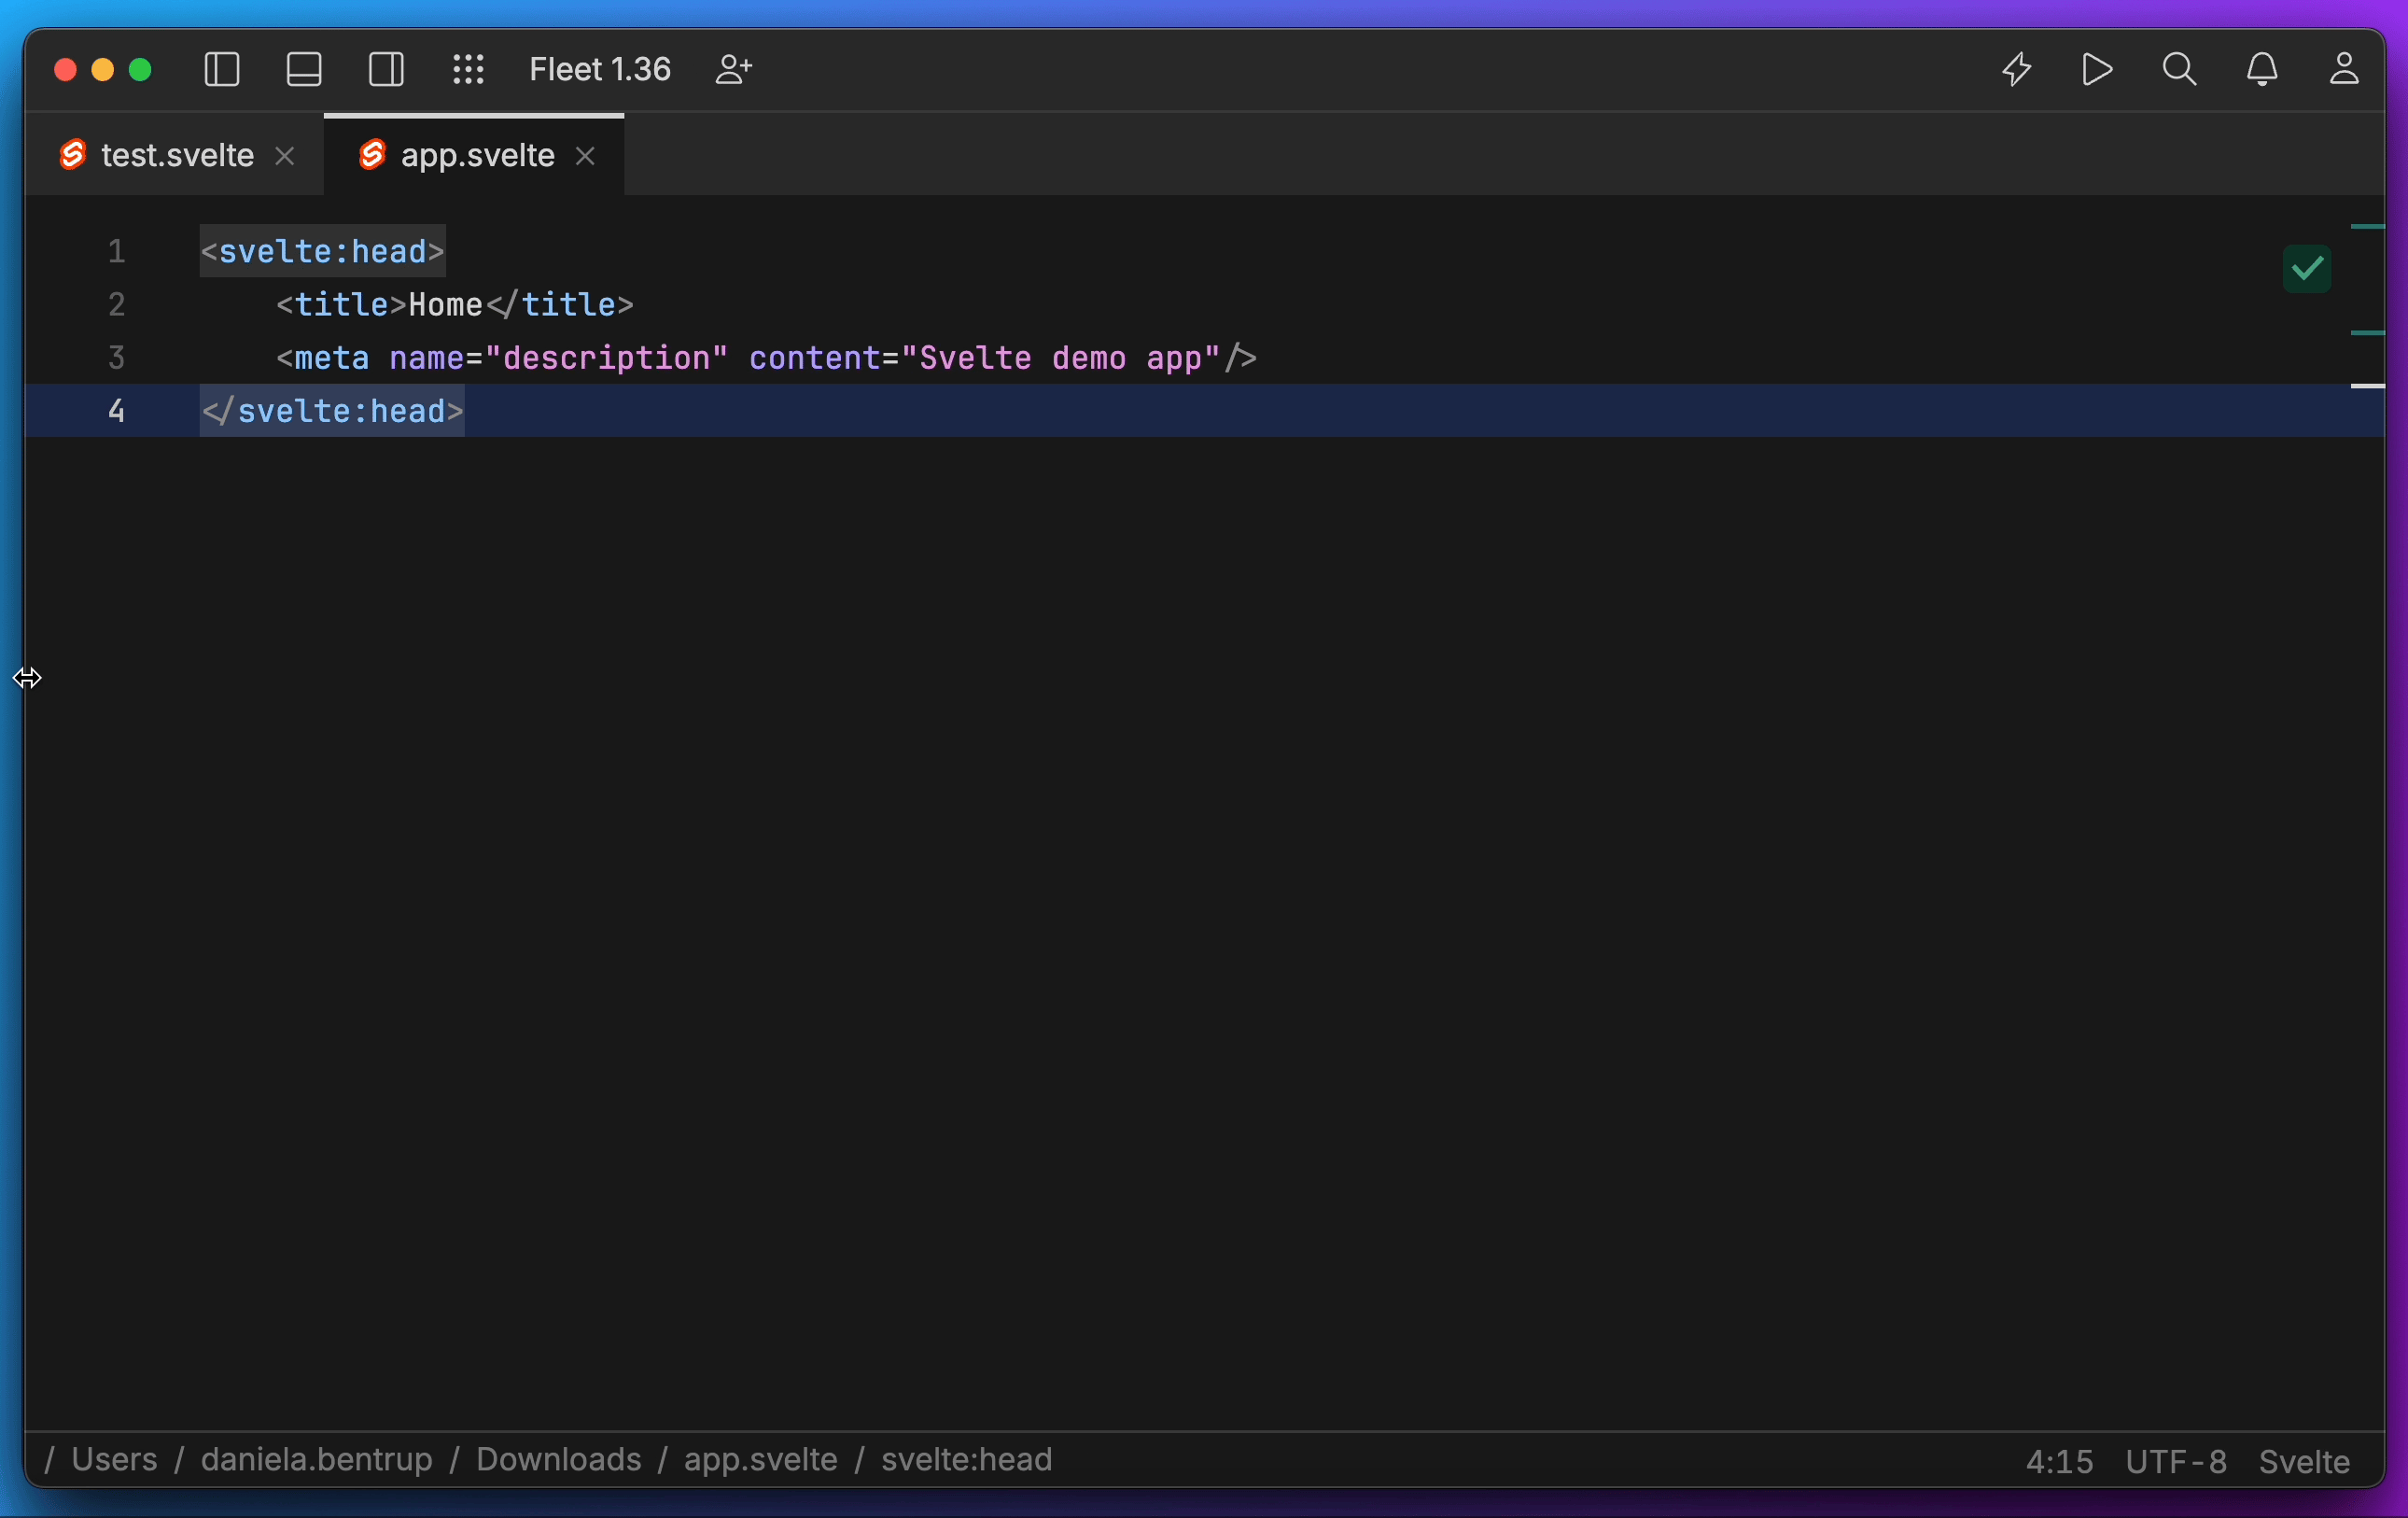Viewport: 2408px width, 1518px height.
Task: Click the "description" attribute value
Action: coord(607,358)
